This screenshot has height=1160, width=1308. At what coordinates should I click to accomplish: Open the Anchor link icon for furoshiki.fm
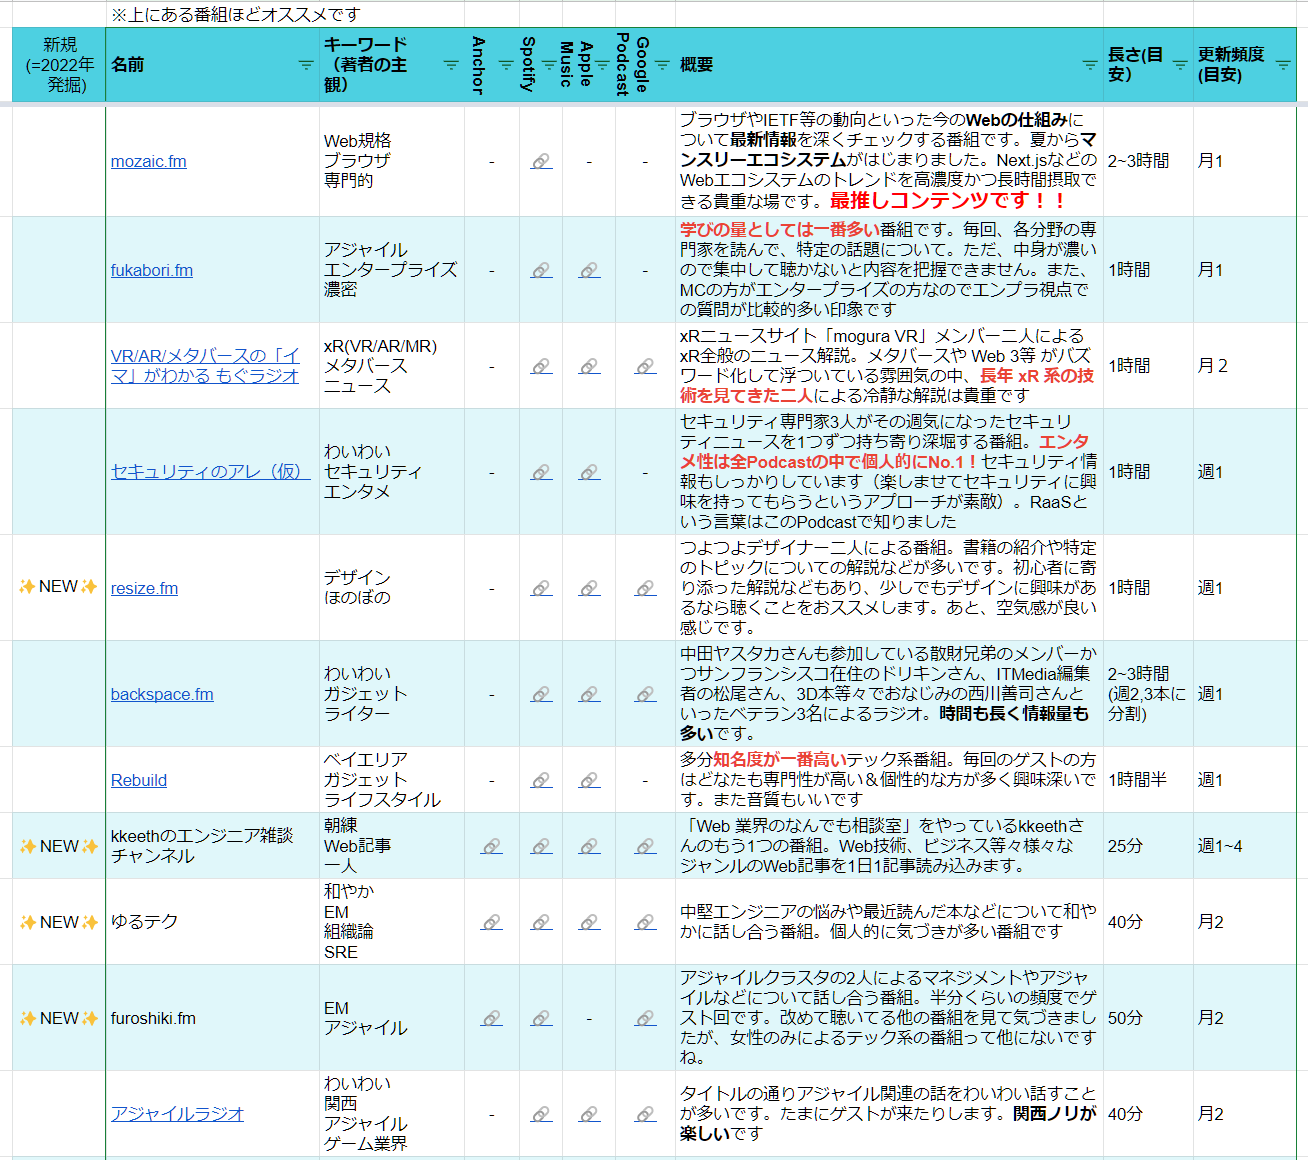tap(491, 1018)
